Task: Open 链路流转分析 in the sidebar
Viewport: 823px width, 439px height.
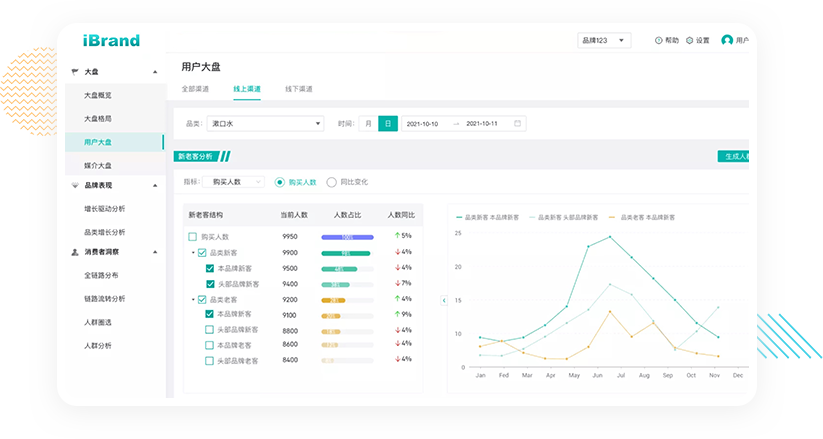Action: point(104,299)
